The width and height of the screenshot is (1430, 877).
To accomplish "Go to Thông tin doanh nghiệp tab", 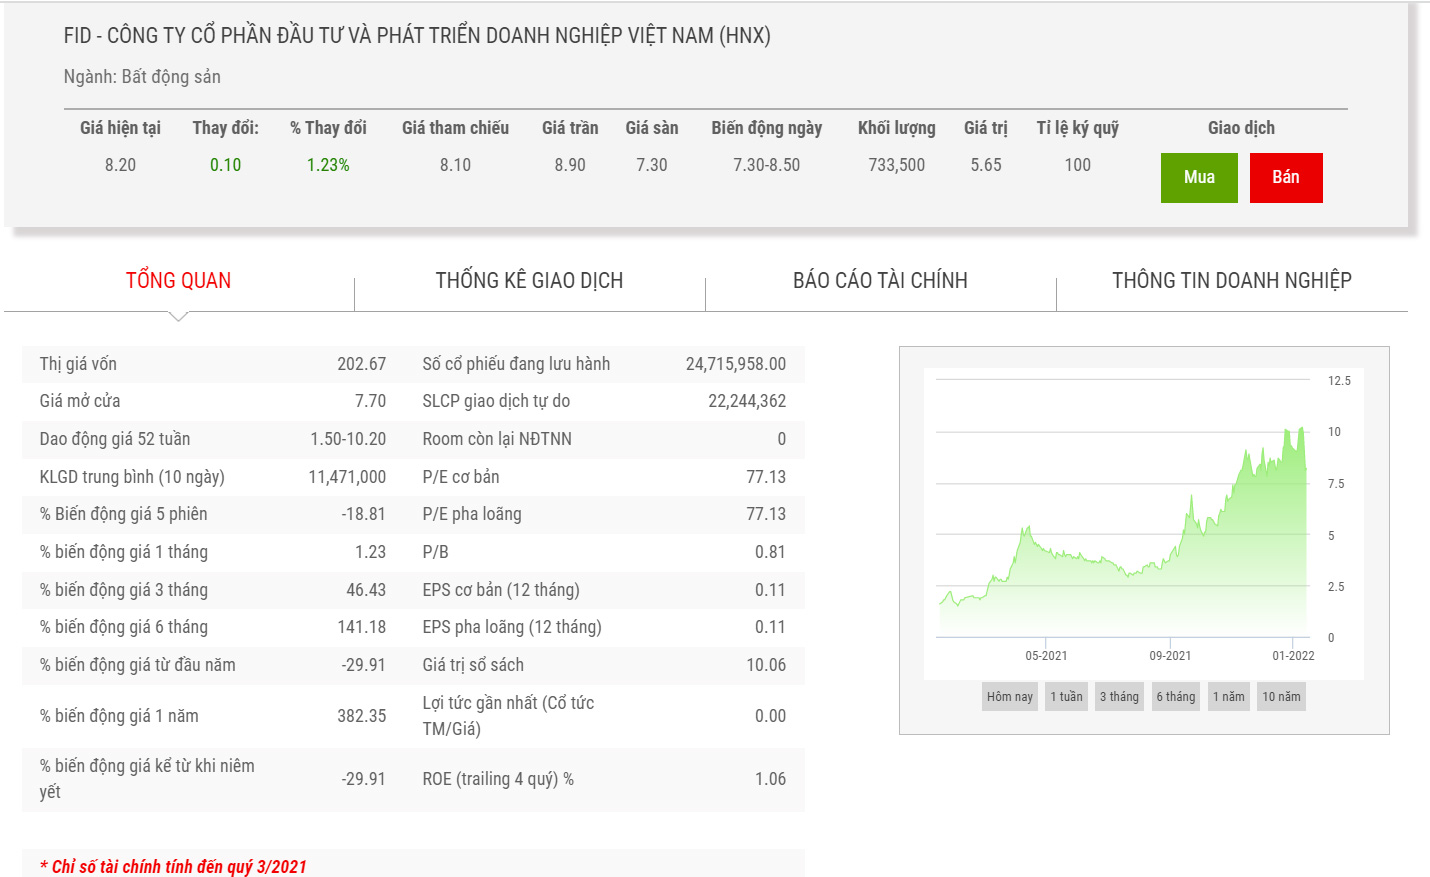I will coord(1231,281).
